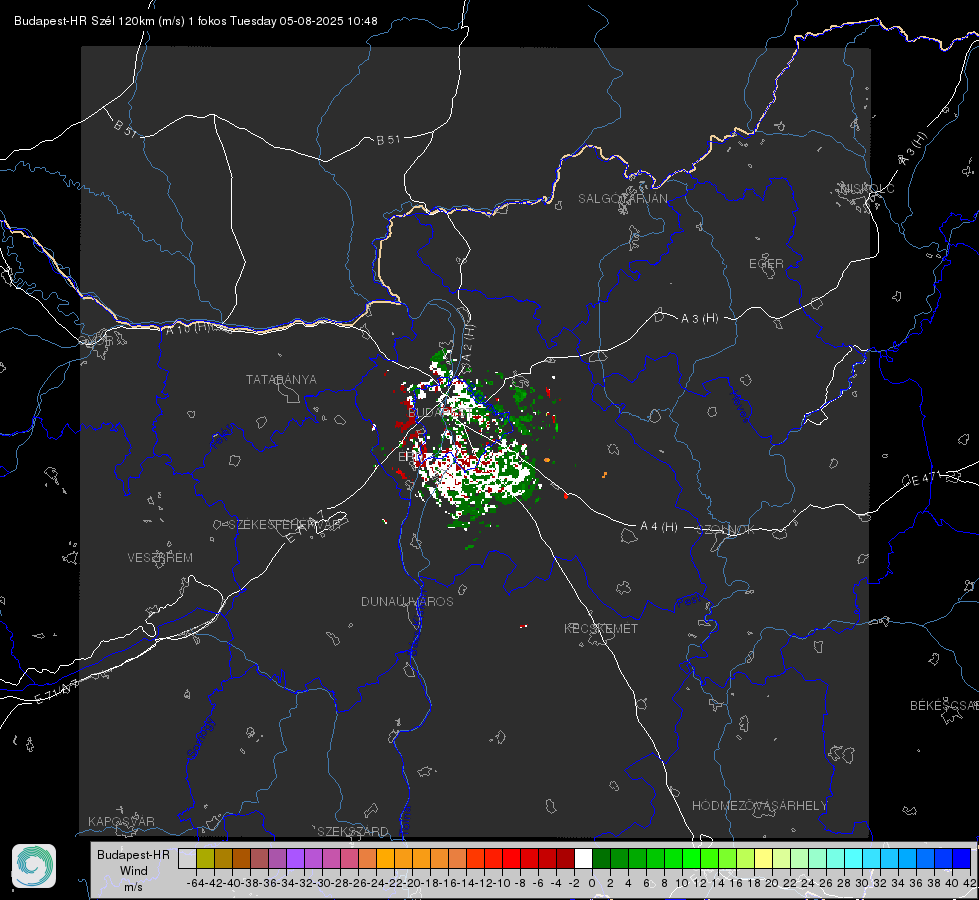Choose the violet swatch between -34 and -32
The height and width of the screenshot is (900, 979).
(x=295, y=859)
